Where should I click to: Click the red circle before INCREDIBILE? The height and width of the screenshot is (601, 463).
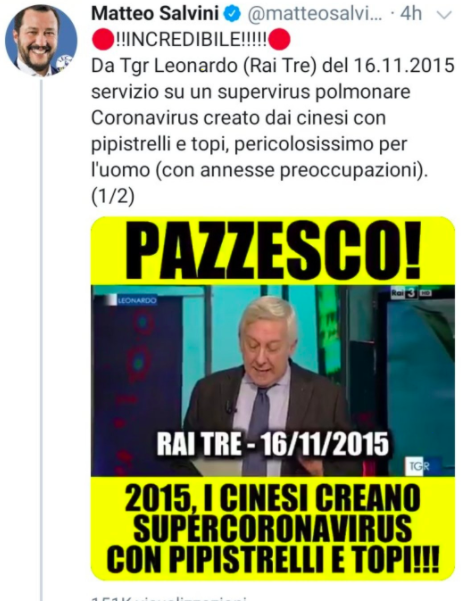click(103, 39)
